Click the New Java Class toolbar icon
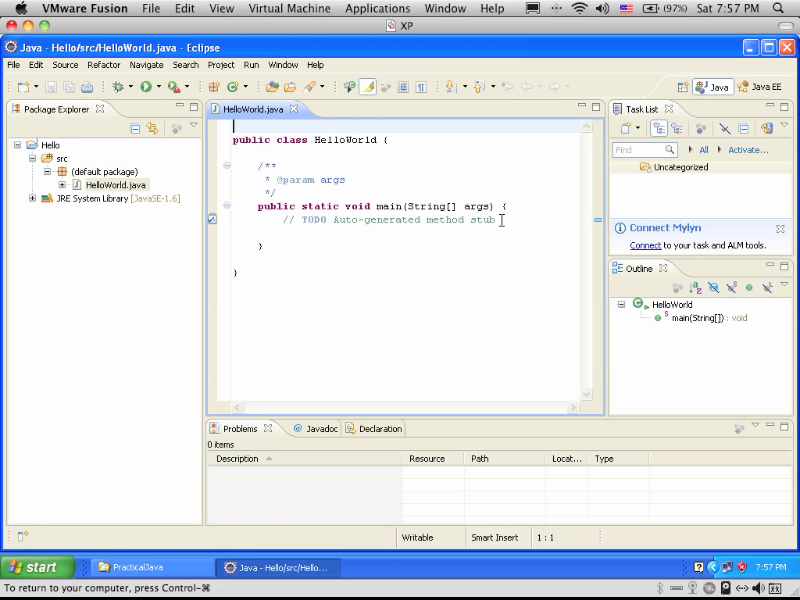The height and width of the screenshot is (600, 800). click(233, 87)
